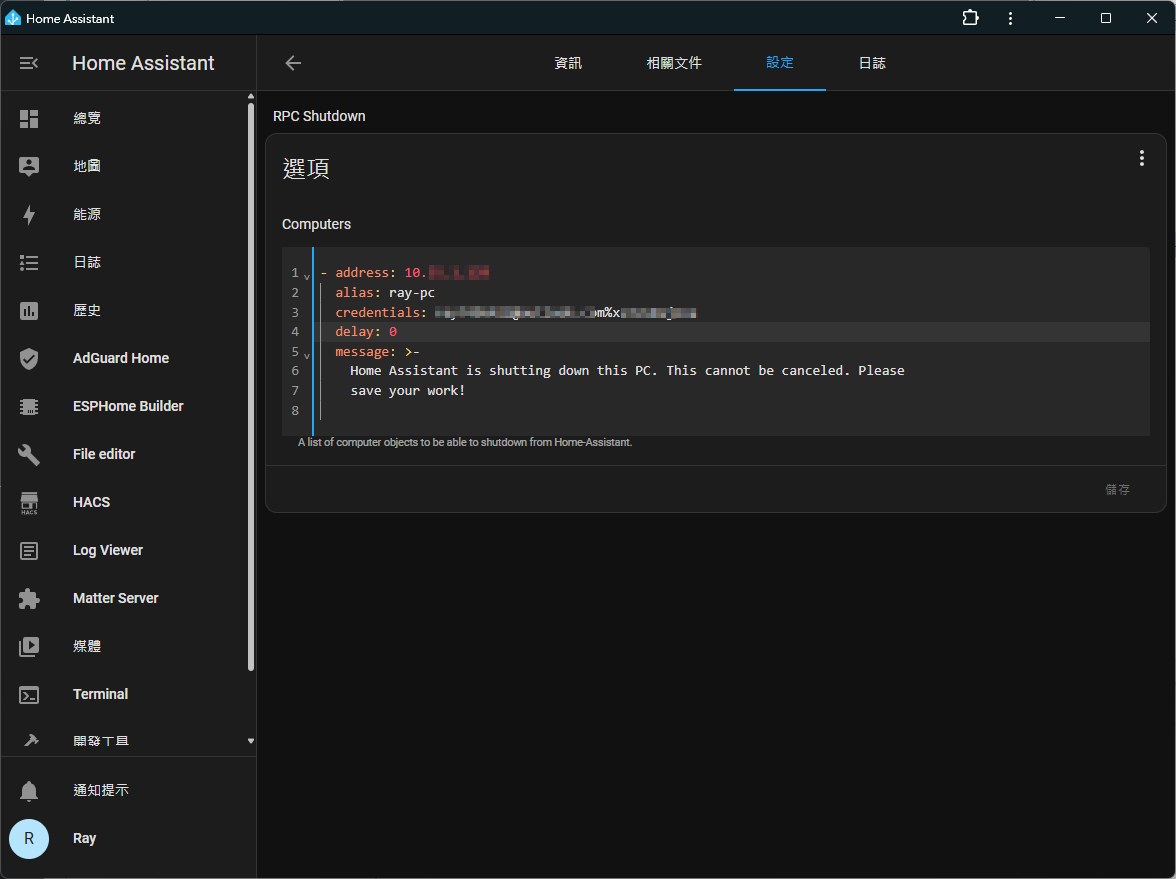1176x879 pixels.
Task: Open the Matter Server puzzle icon
Action: pos(28,598)
